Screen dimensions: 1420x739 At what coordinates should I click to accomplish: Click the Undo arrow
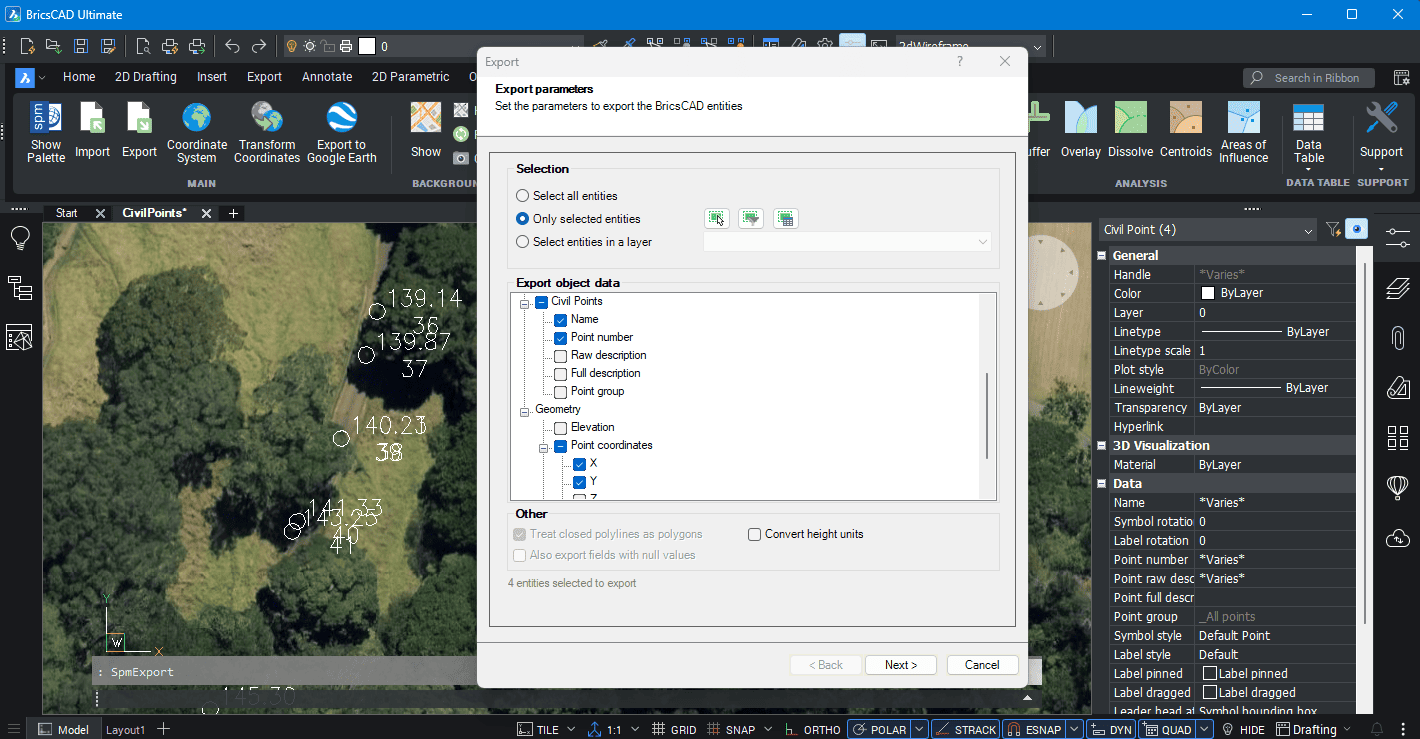(232, 46)
